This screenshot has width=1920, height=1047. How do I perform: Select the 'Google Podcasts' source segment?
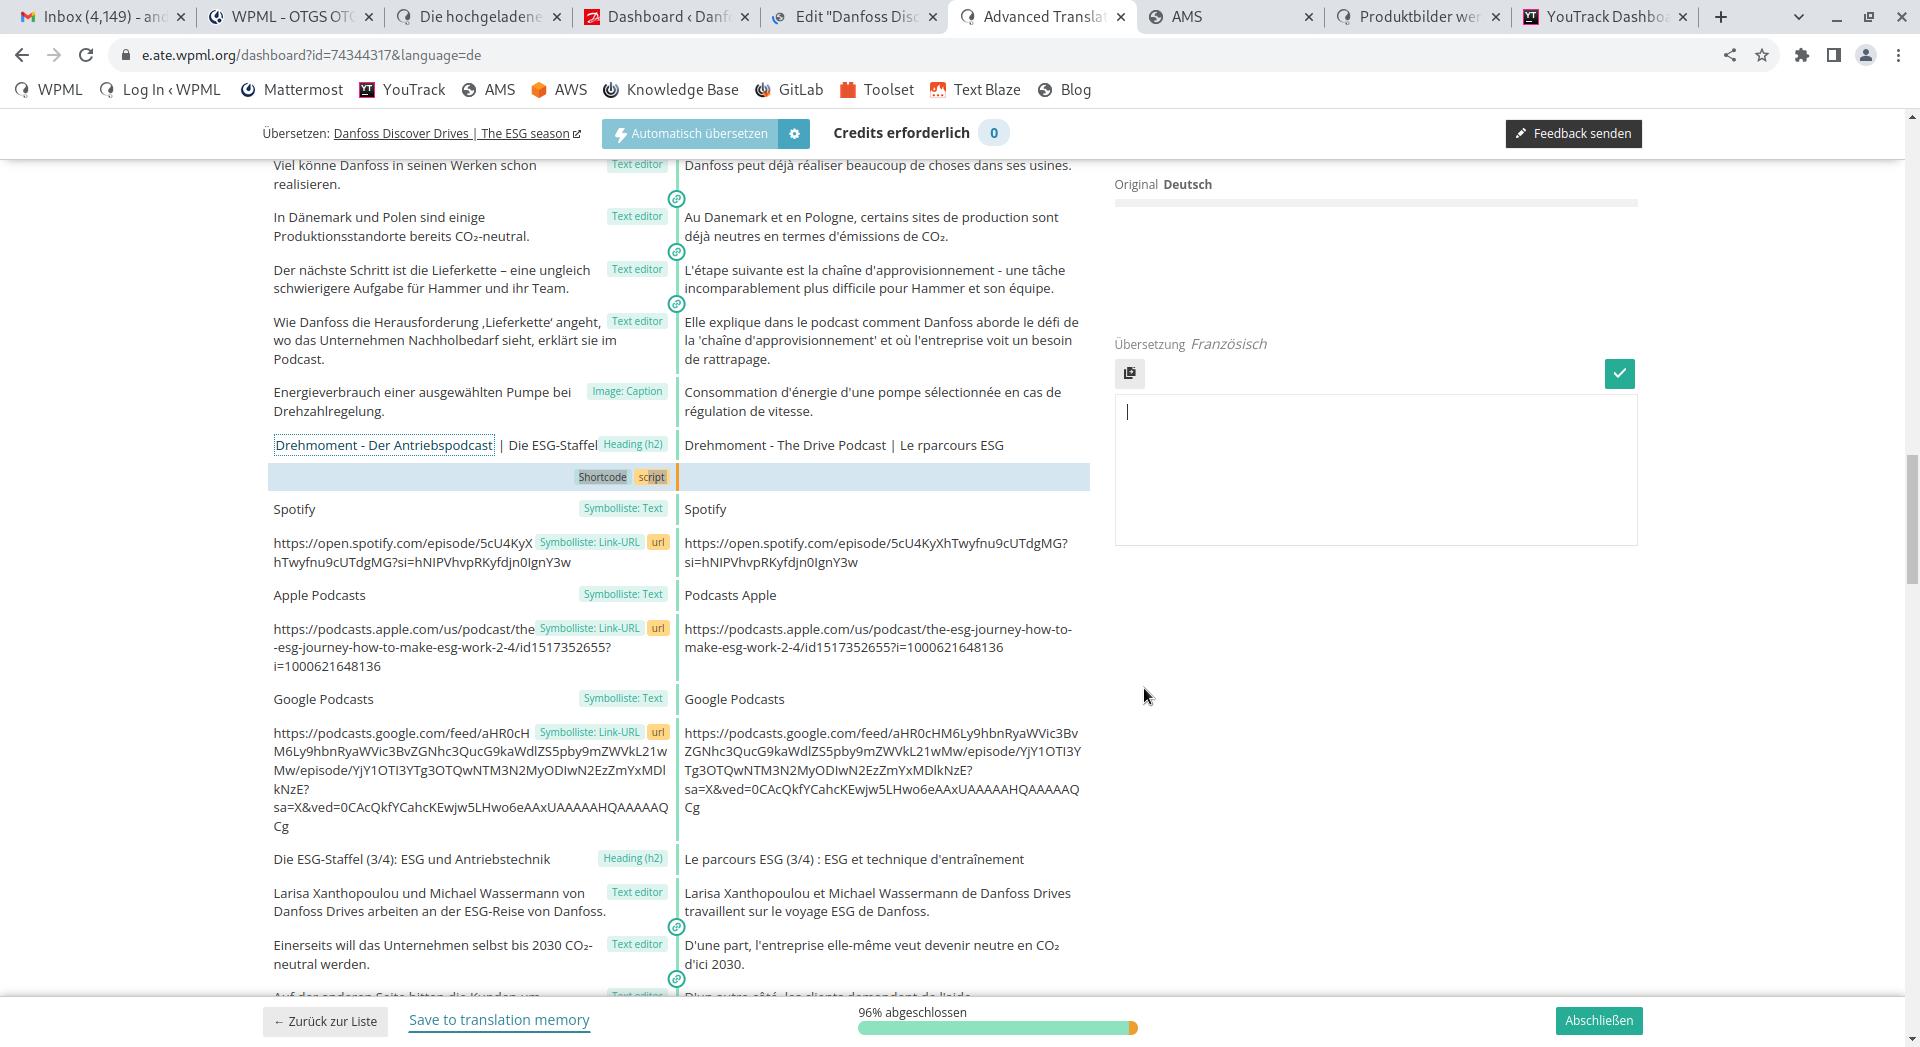click(x=323, y=699)
